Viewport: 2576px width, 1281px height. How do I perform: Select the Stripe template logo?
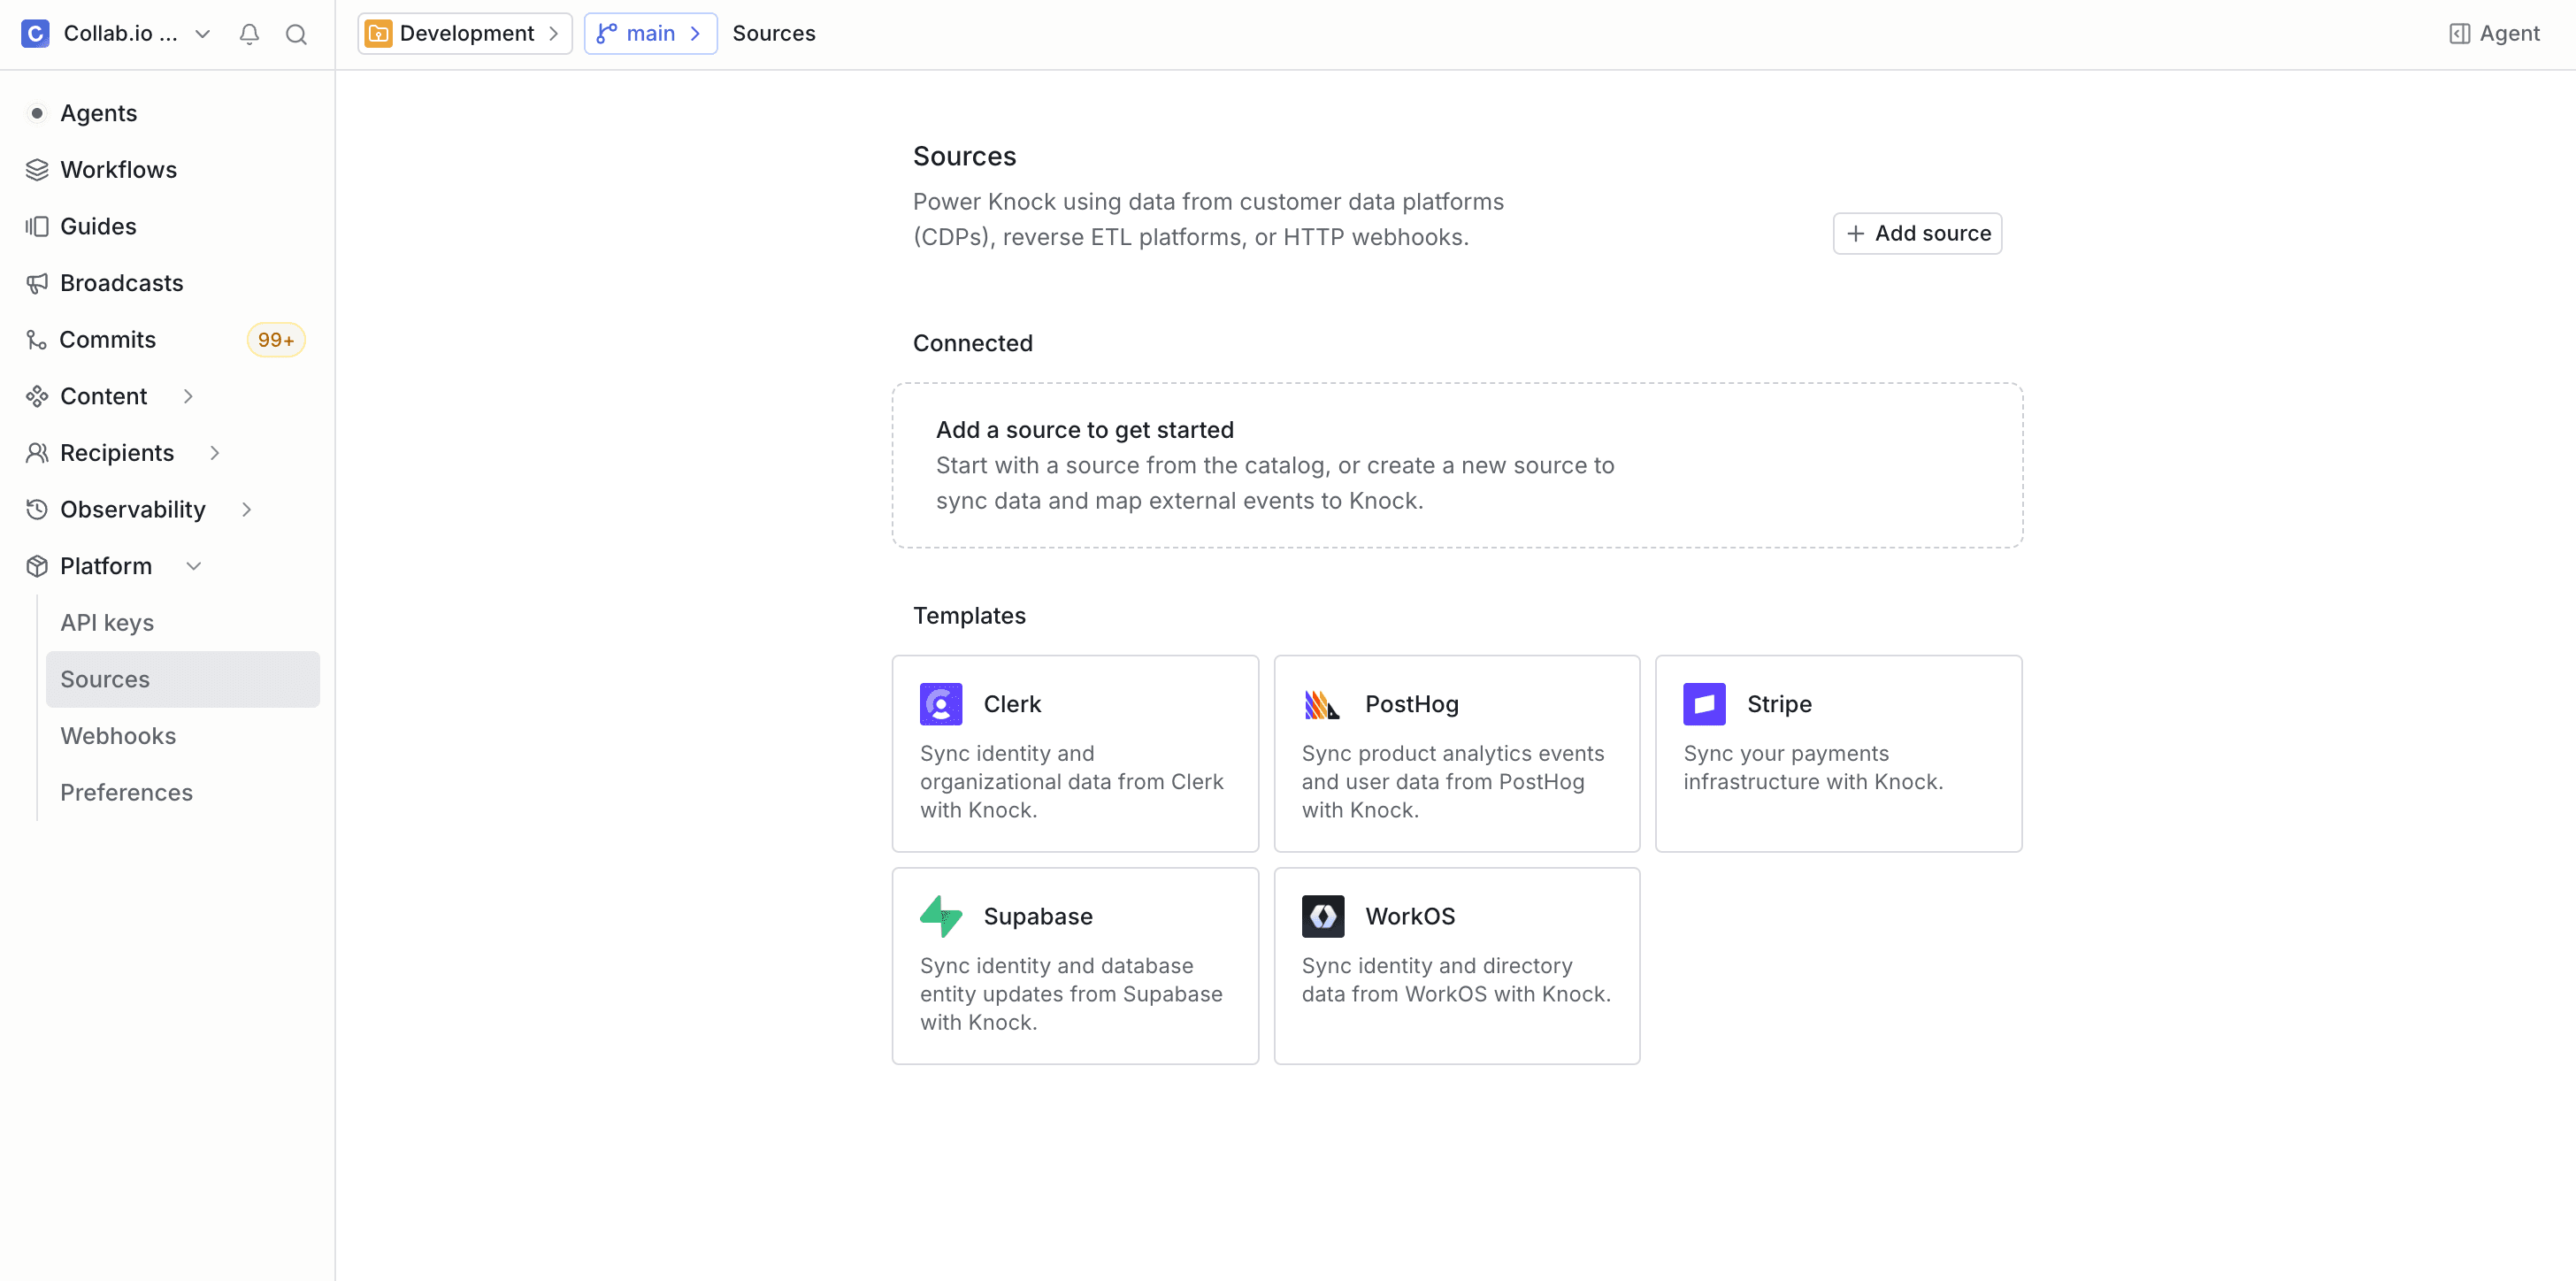[x=1704, y=703]
